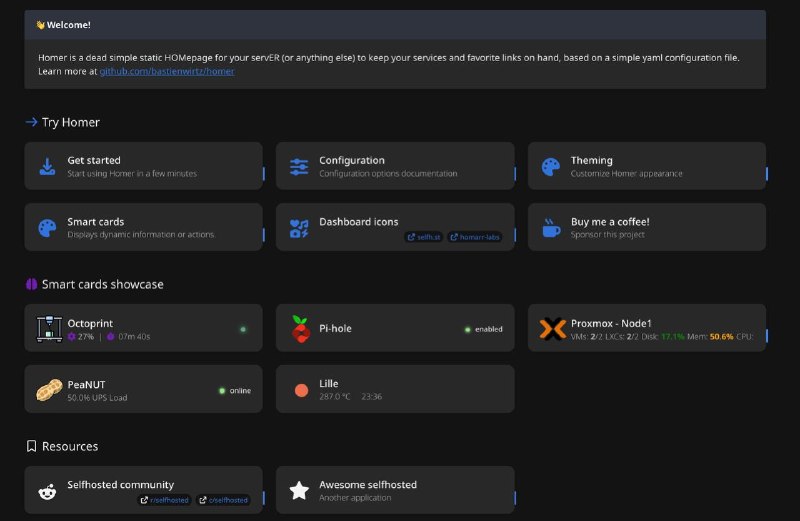The width and height of the screenshot is (800, 521).
Task: Click the Pi-hole raspberry logo
Action: point(301,329)
